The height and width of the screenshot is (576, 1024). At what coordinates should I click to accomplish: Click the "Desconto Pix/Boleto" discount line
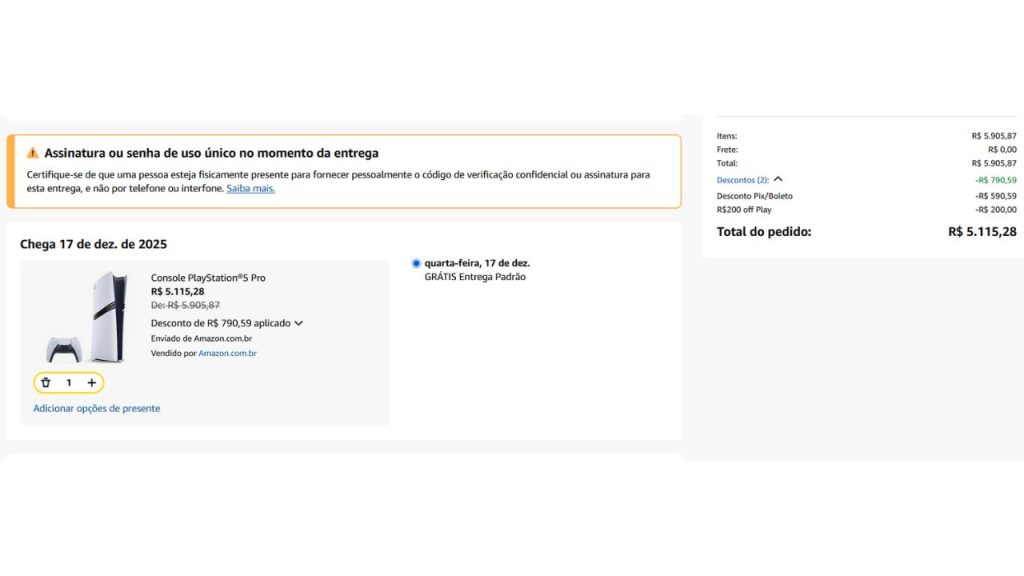point(754,196)
